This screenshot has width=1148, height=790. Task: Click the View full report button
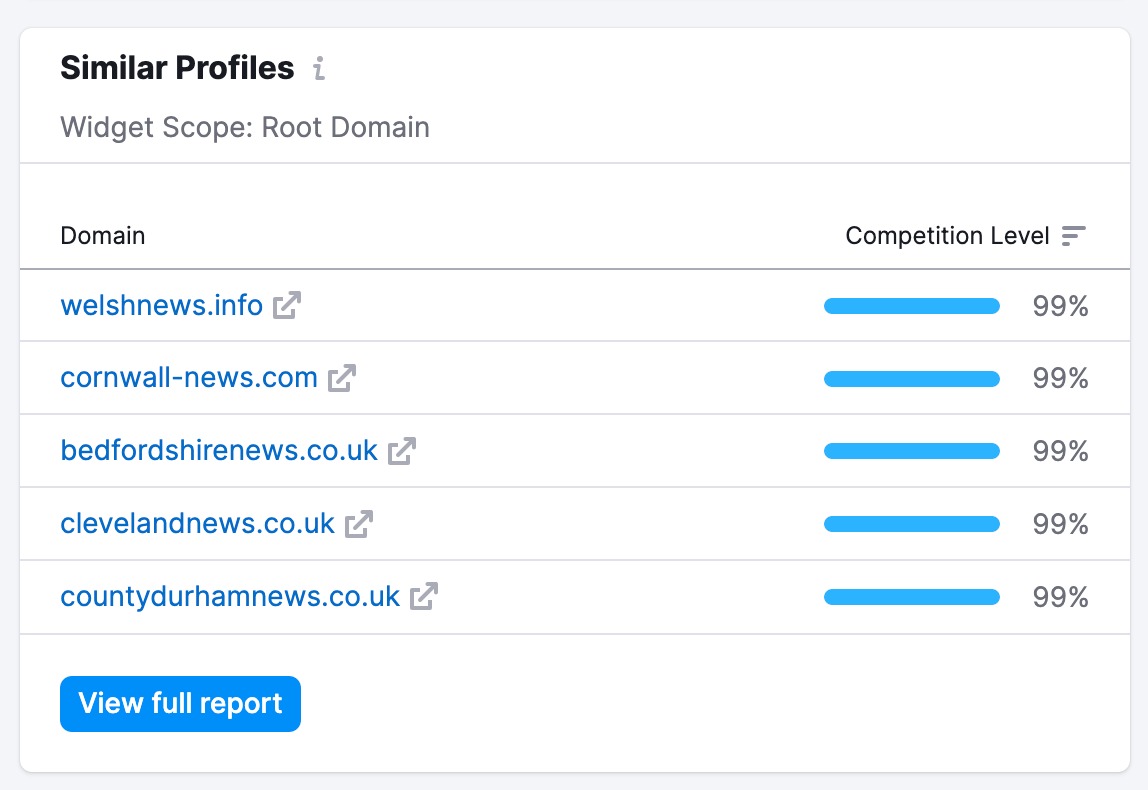[x=180, y=704]
